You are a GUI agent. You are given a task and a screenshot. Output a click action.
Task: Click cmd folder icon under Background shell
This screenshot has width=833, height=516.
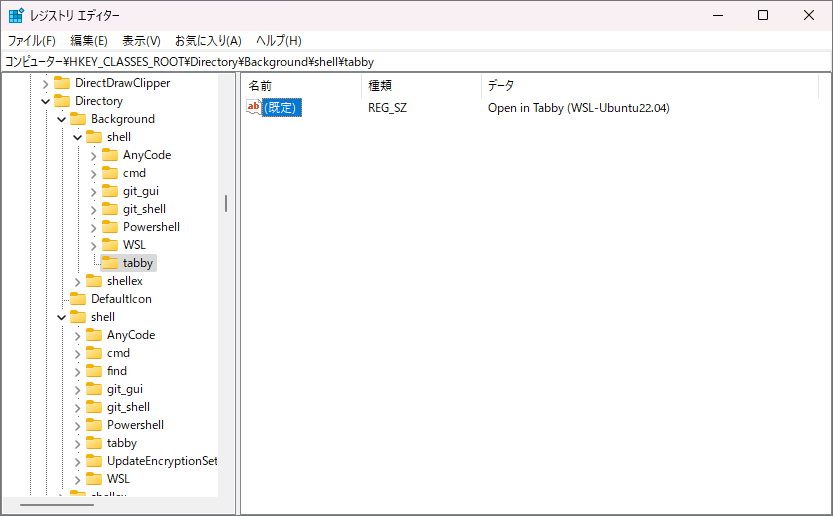click(x=110, y=173)
